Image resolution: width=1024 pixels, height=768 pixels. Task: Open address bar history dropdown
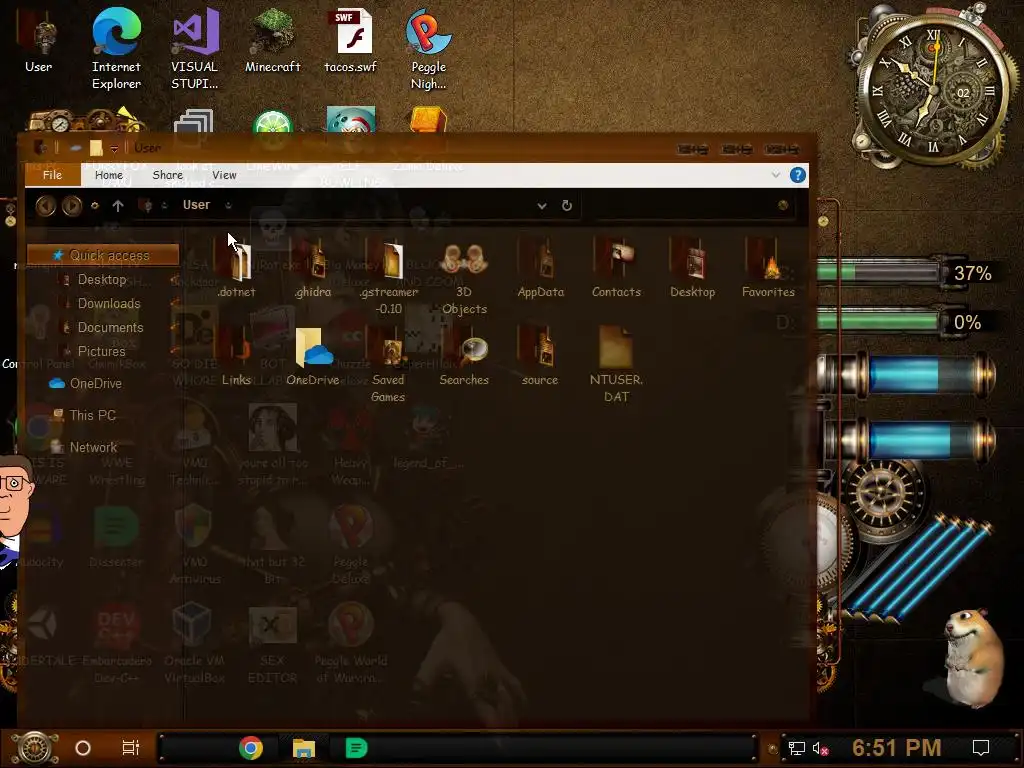point(541,206)
